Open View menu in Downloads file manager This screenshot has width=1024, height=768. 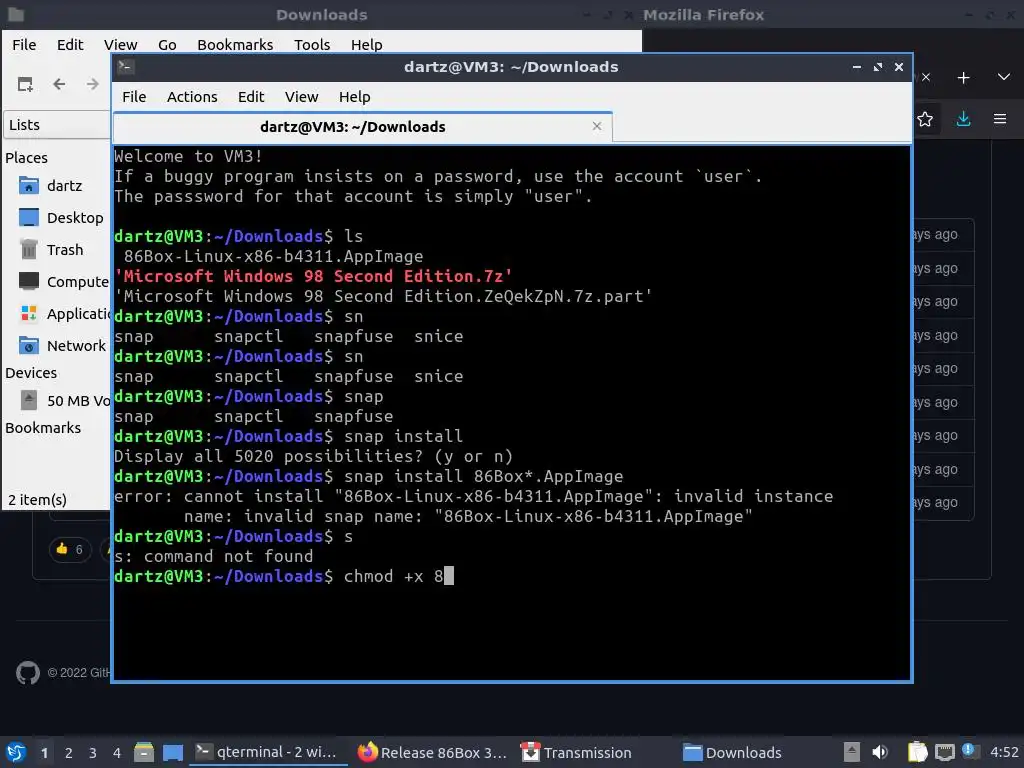pos(120,44)
